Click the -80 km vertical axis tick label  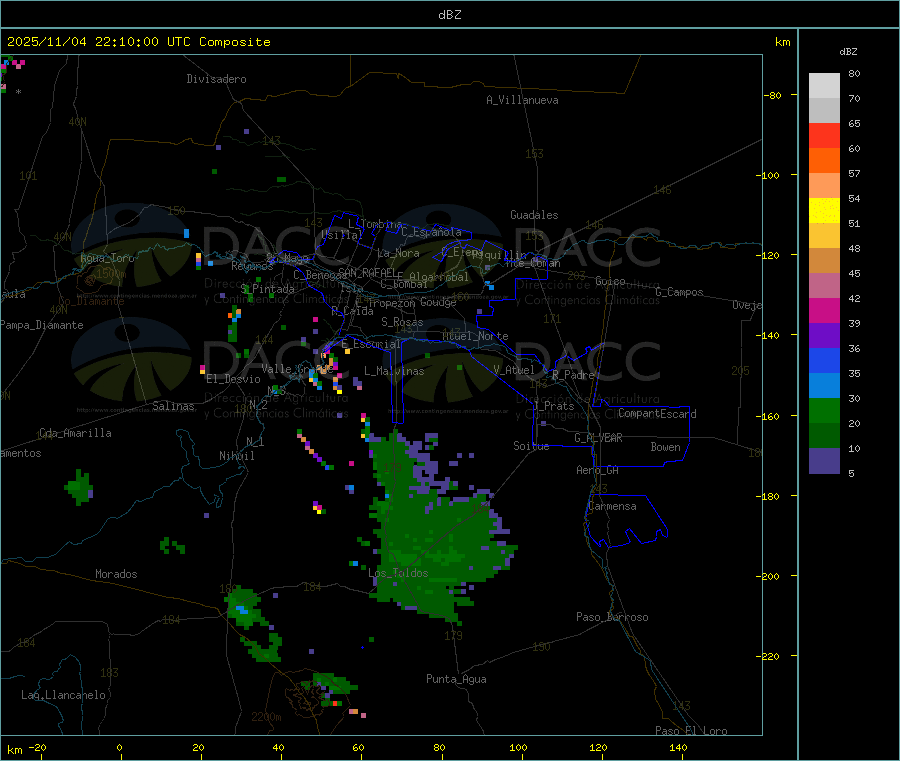(773, 95)
